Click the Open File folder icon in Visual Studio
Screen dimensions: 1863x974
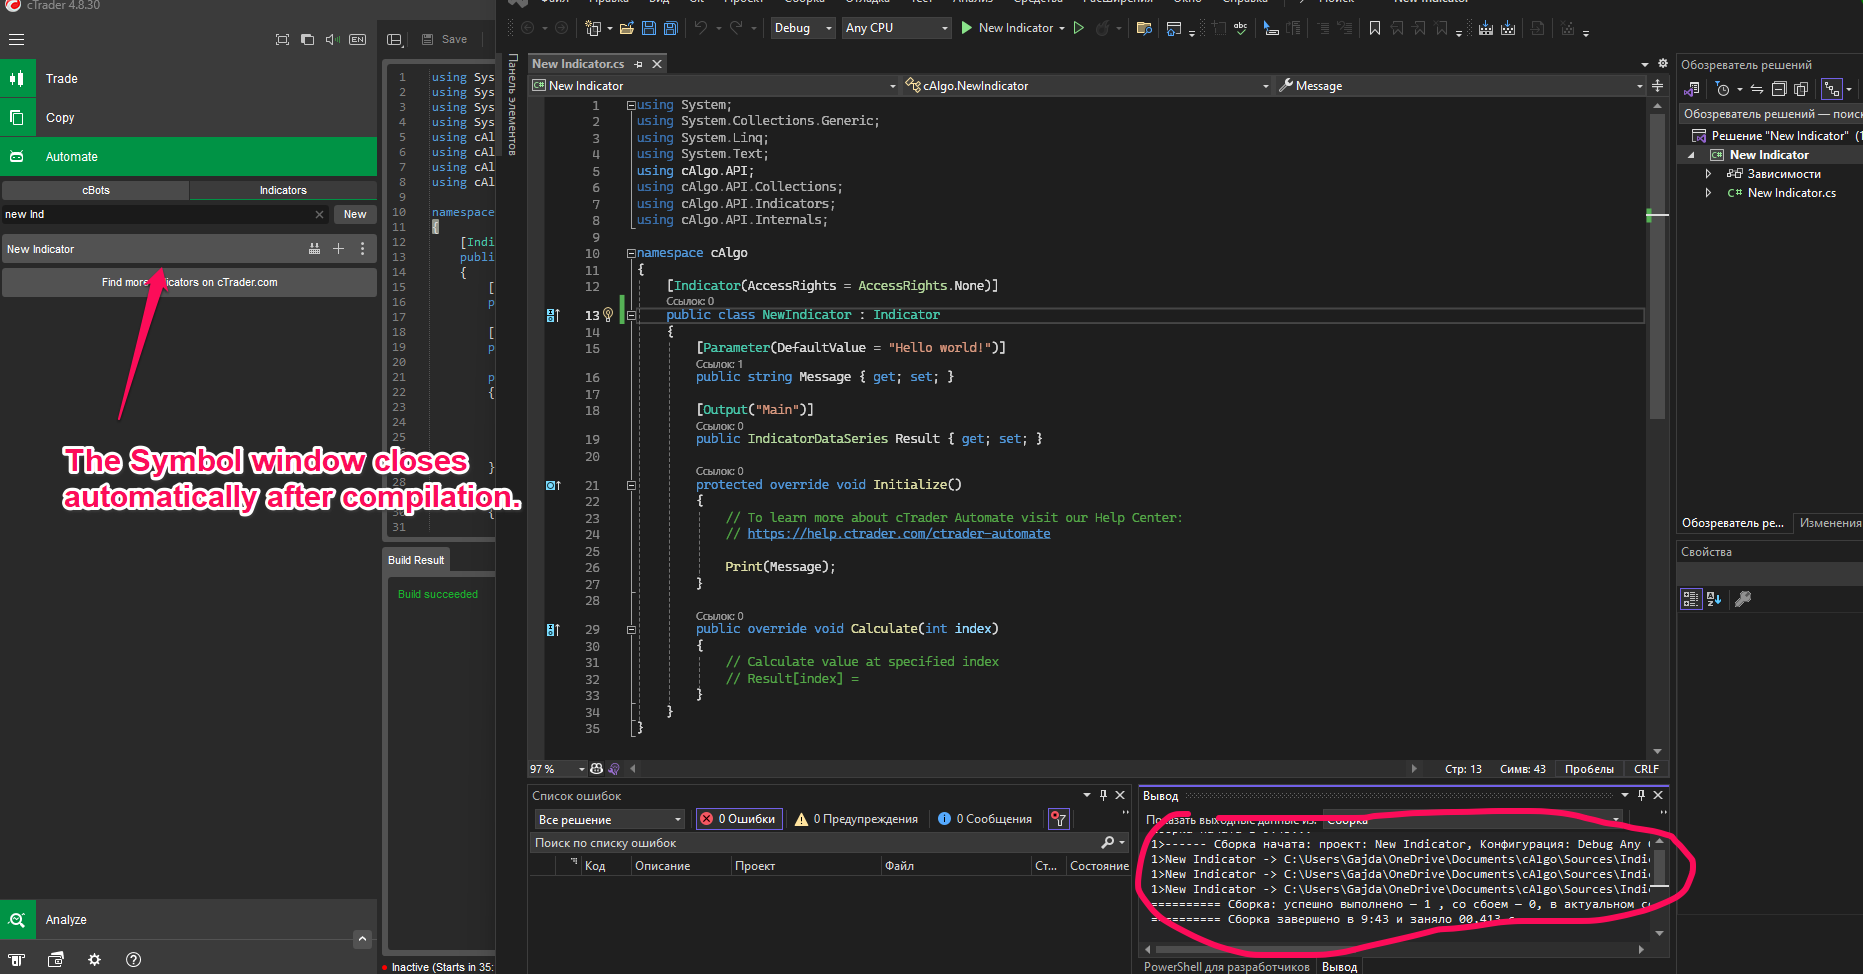tap(626, 28)
